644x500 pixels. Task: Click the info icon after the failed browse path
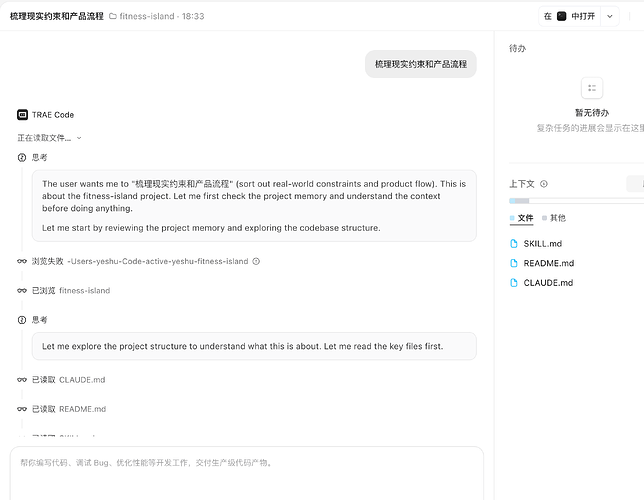pyautogui.click(x=256, y=261)
